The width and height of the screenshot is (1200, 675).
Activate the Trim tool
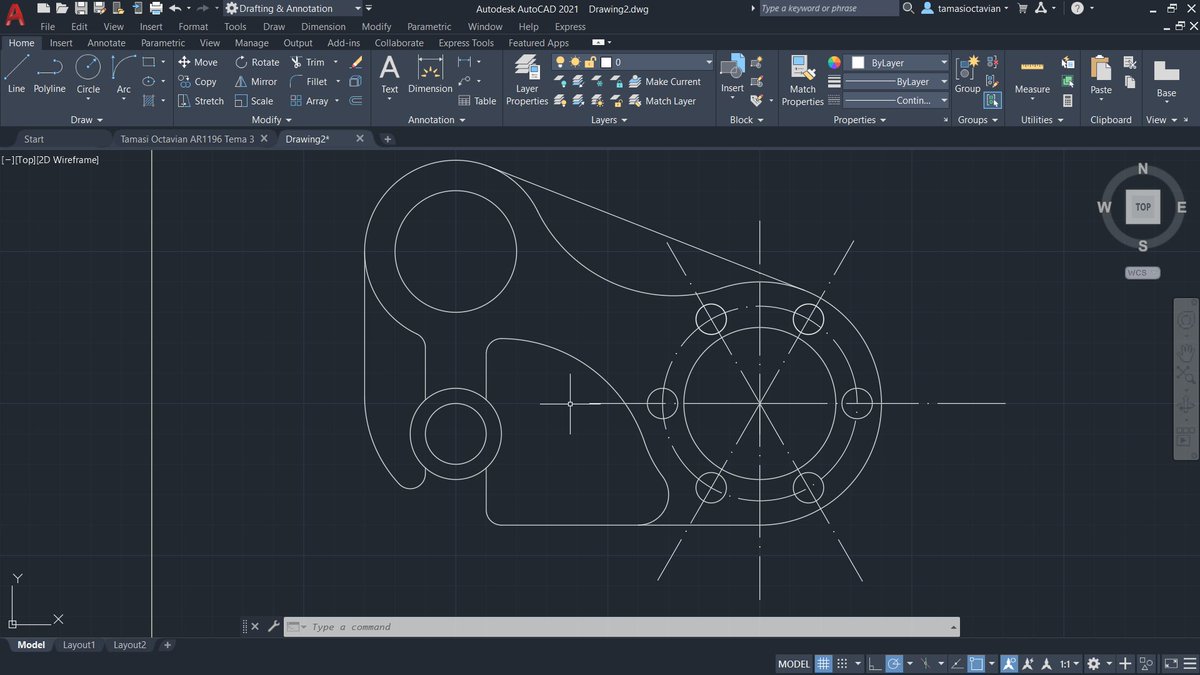click(x=308, y=62)
